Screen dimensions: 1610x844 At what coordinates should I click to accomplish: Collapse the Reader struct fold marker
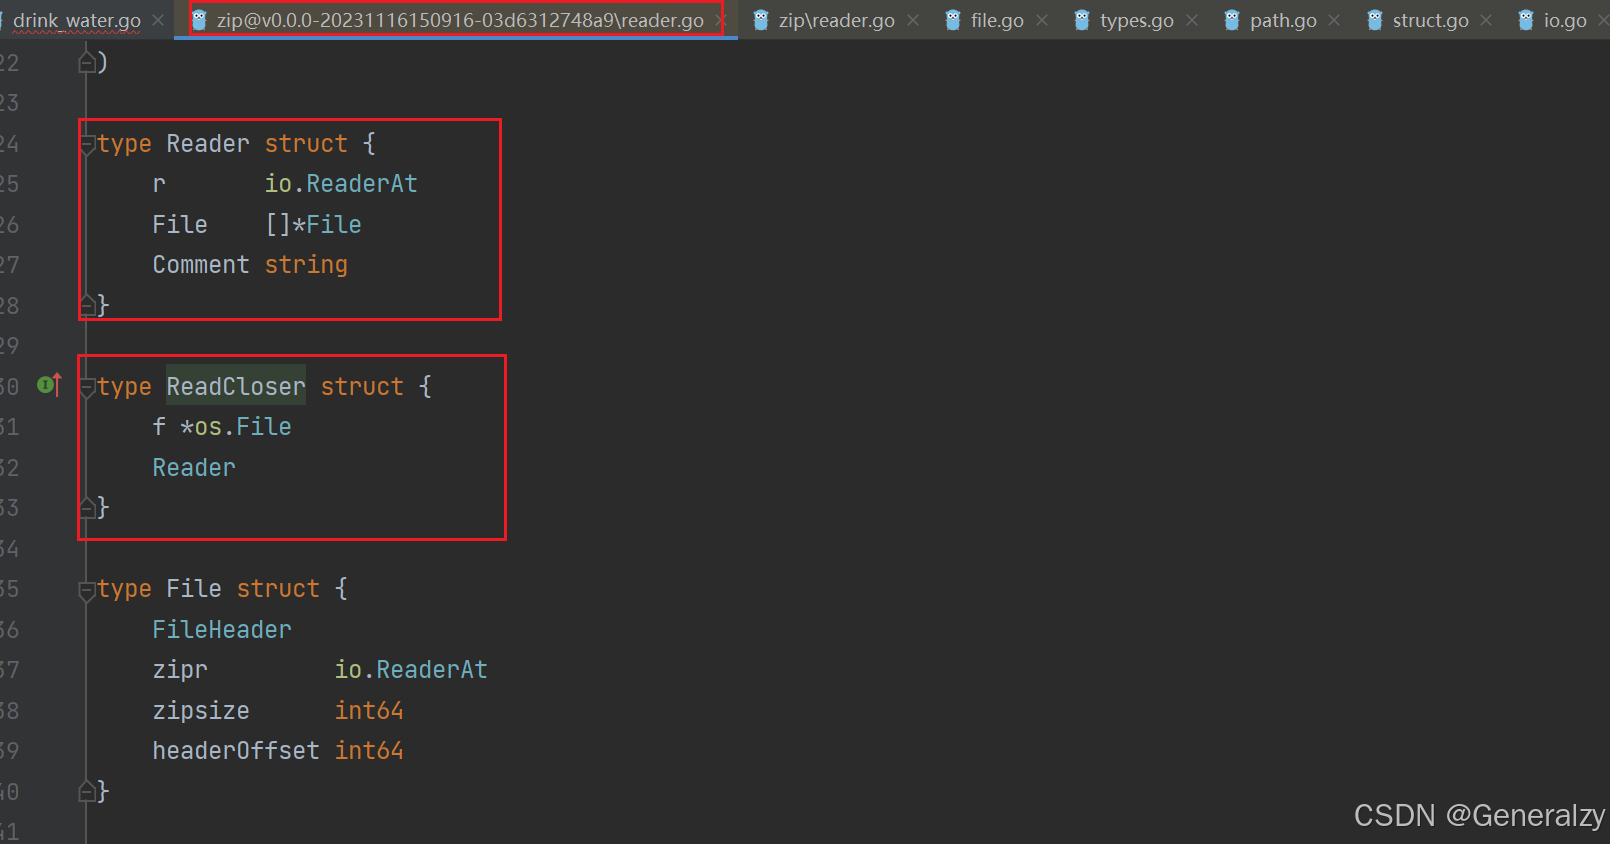point(87,145)
